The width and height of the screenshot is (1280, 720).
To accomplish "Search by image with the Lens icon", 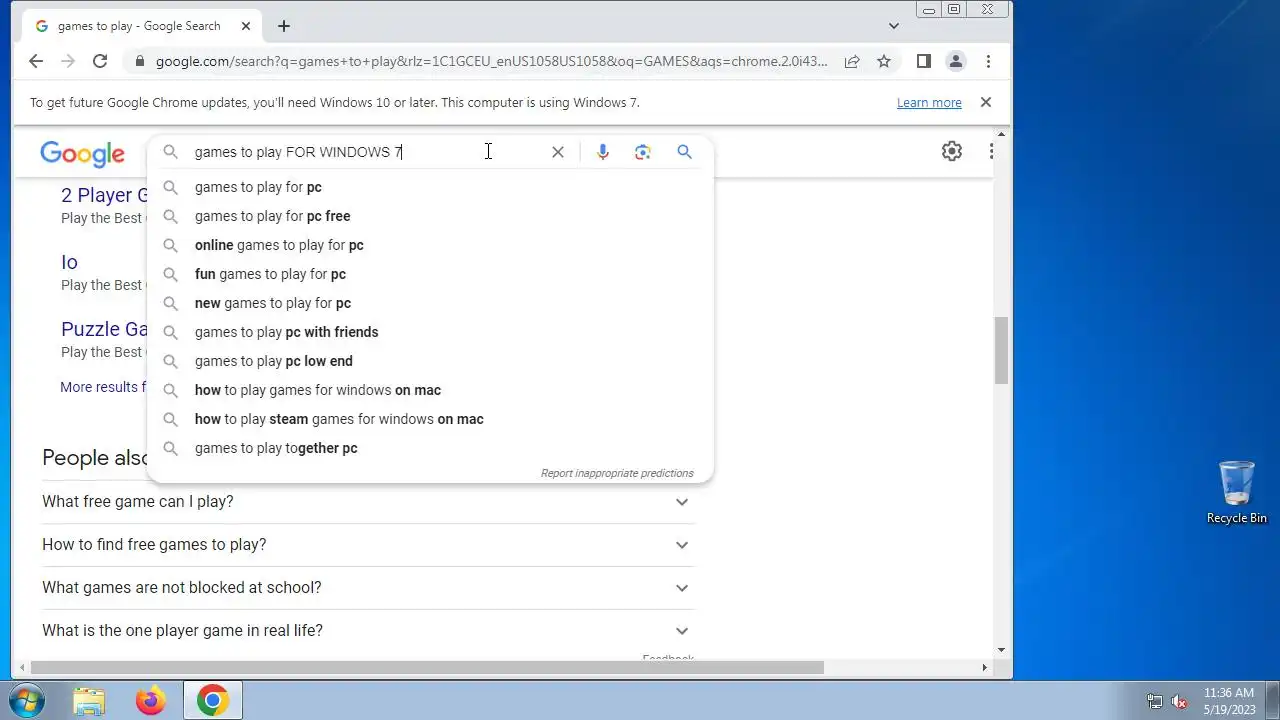I will pyautogui.click(x=643, y=152).
